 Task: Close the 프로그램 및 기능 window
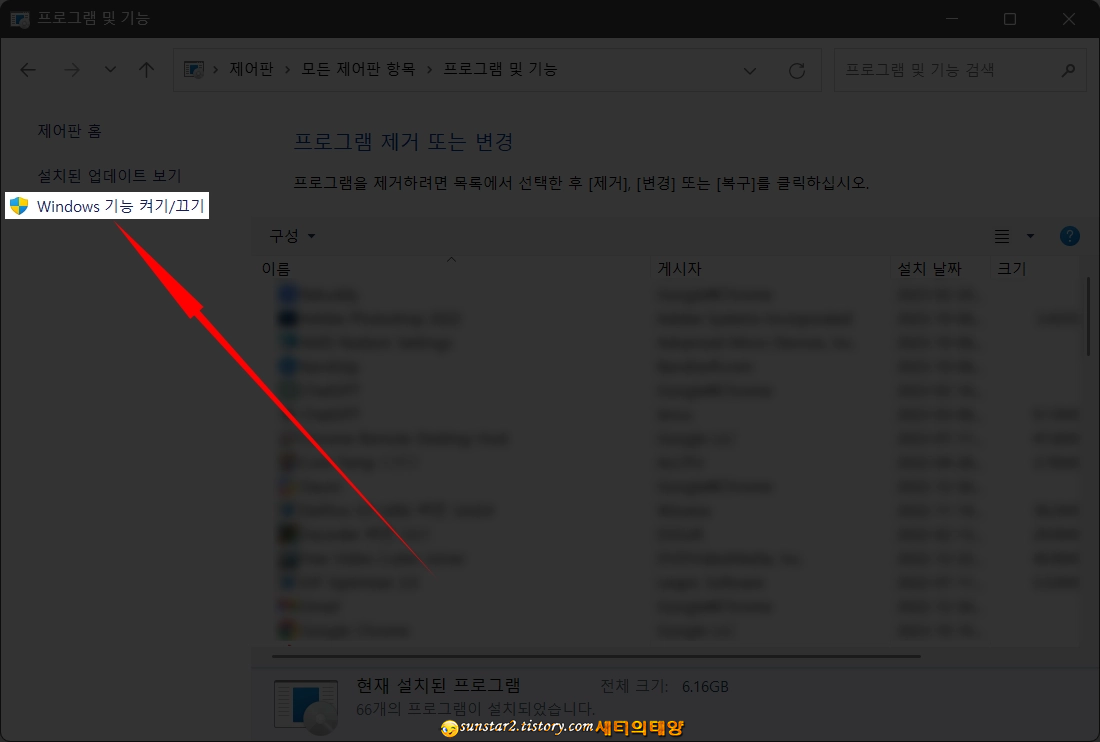tap(1068, 19)
